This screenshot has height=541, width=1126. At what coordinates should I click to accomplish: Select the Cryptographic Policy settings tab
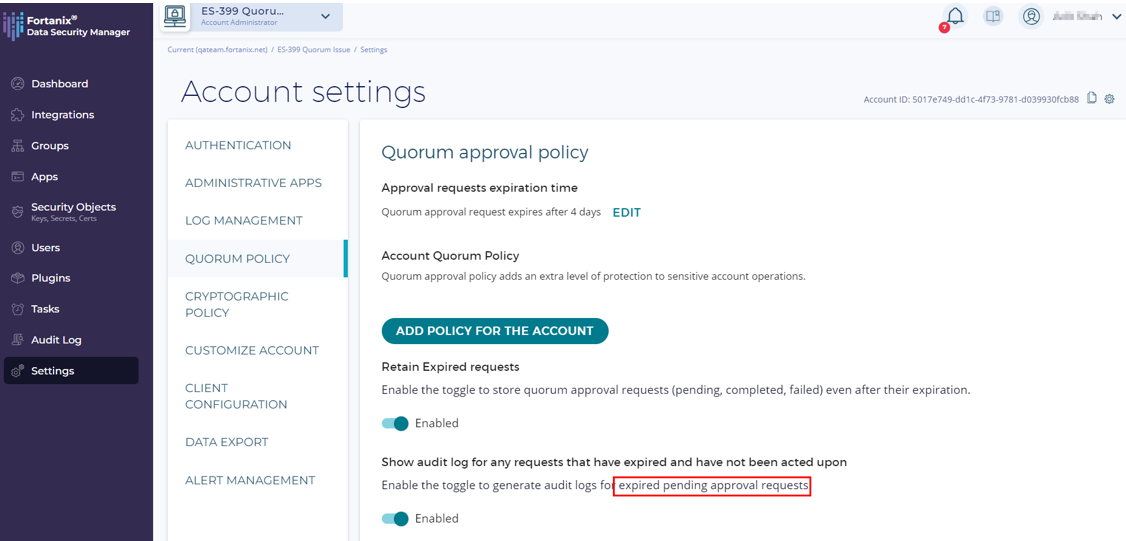point(236,304)
